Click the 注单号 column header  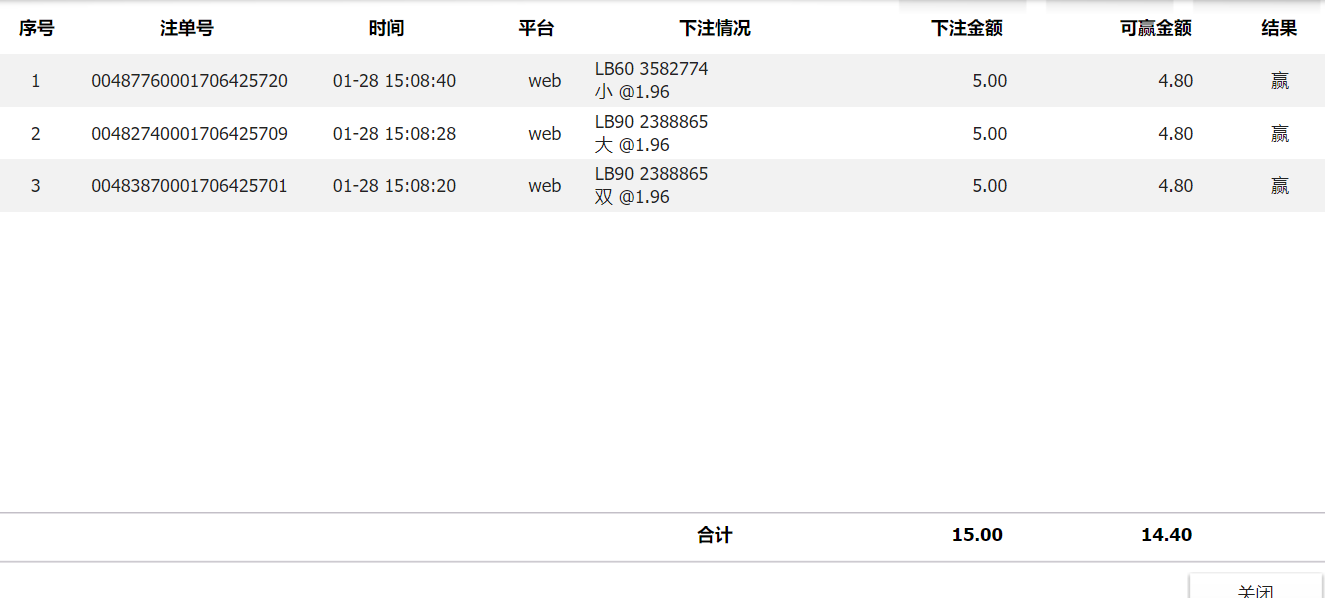[x=187, y=29]
